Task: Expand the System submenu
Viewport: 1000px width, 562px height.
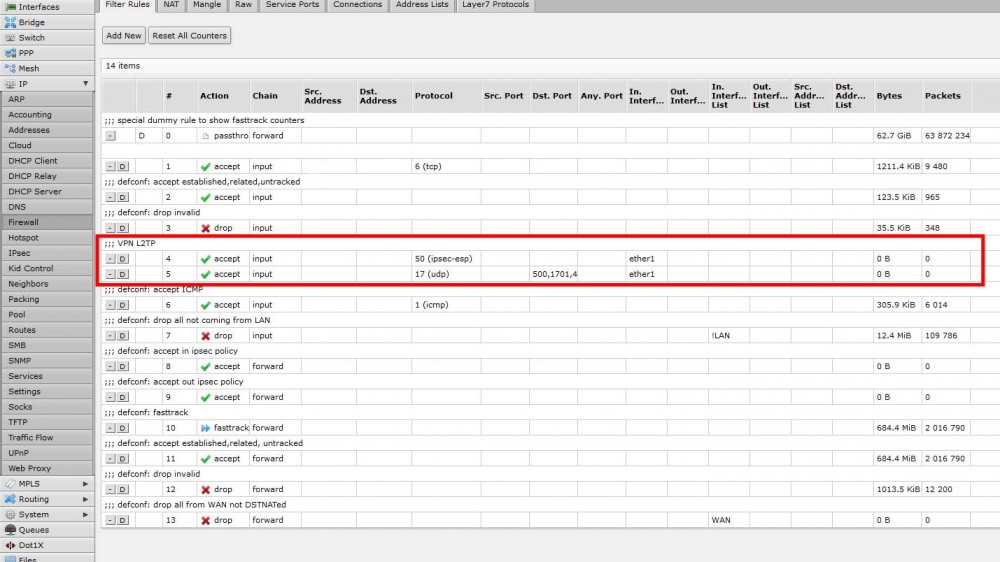Action: (85, 514)
